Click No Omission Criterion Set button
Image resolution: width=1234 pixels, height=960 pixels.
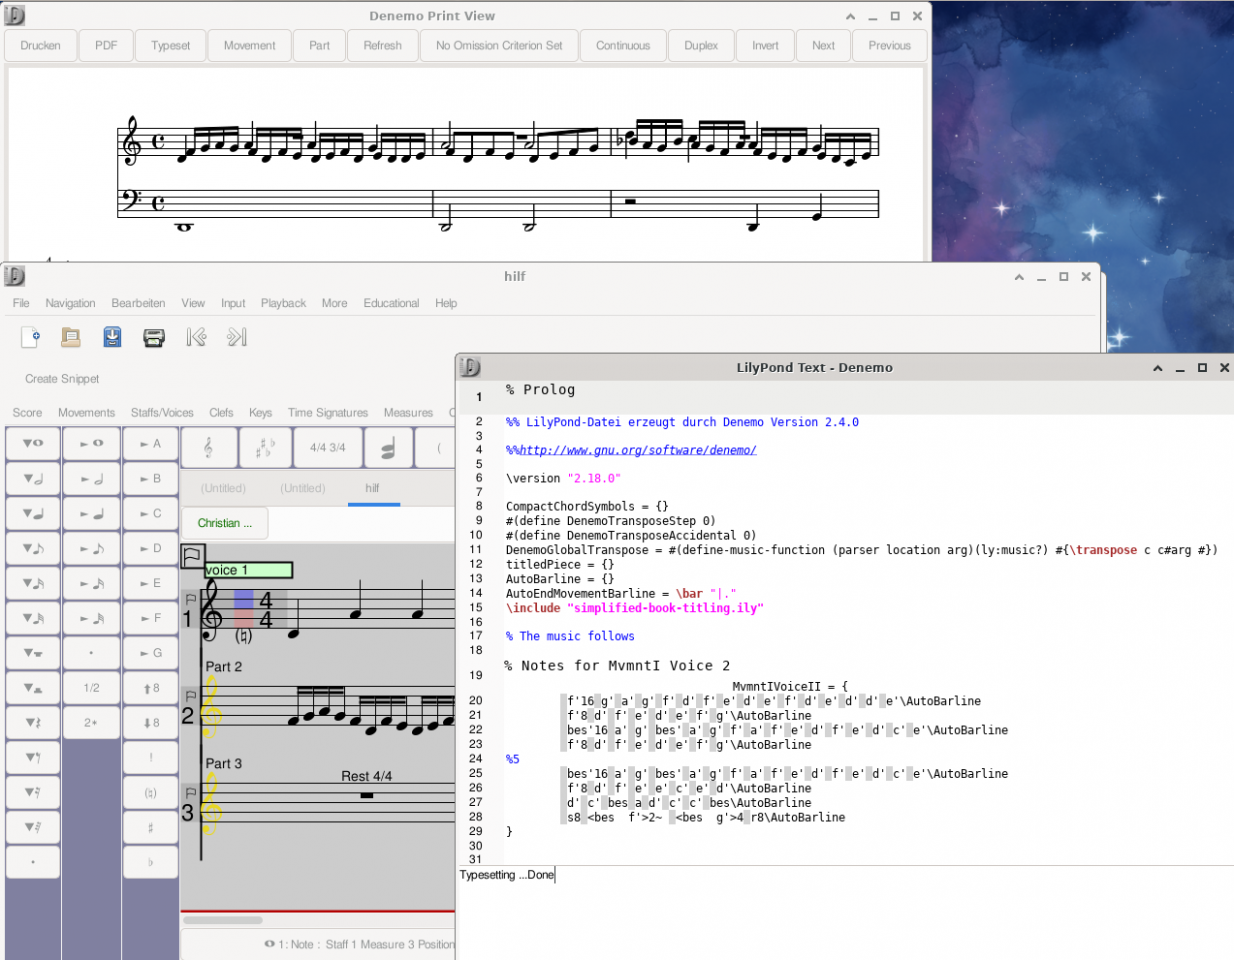499,46
